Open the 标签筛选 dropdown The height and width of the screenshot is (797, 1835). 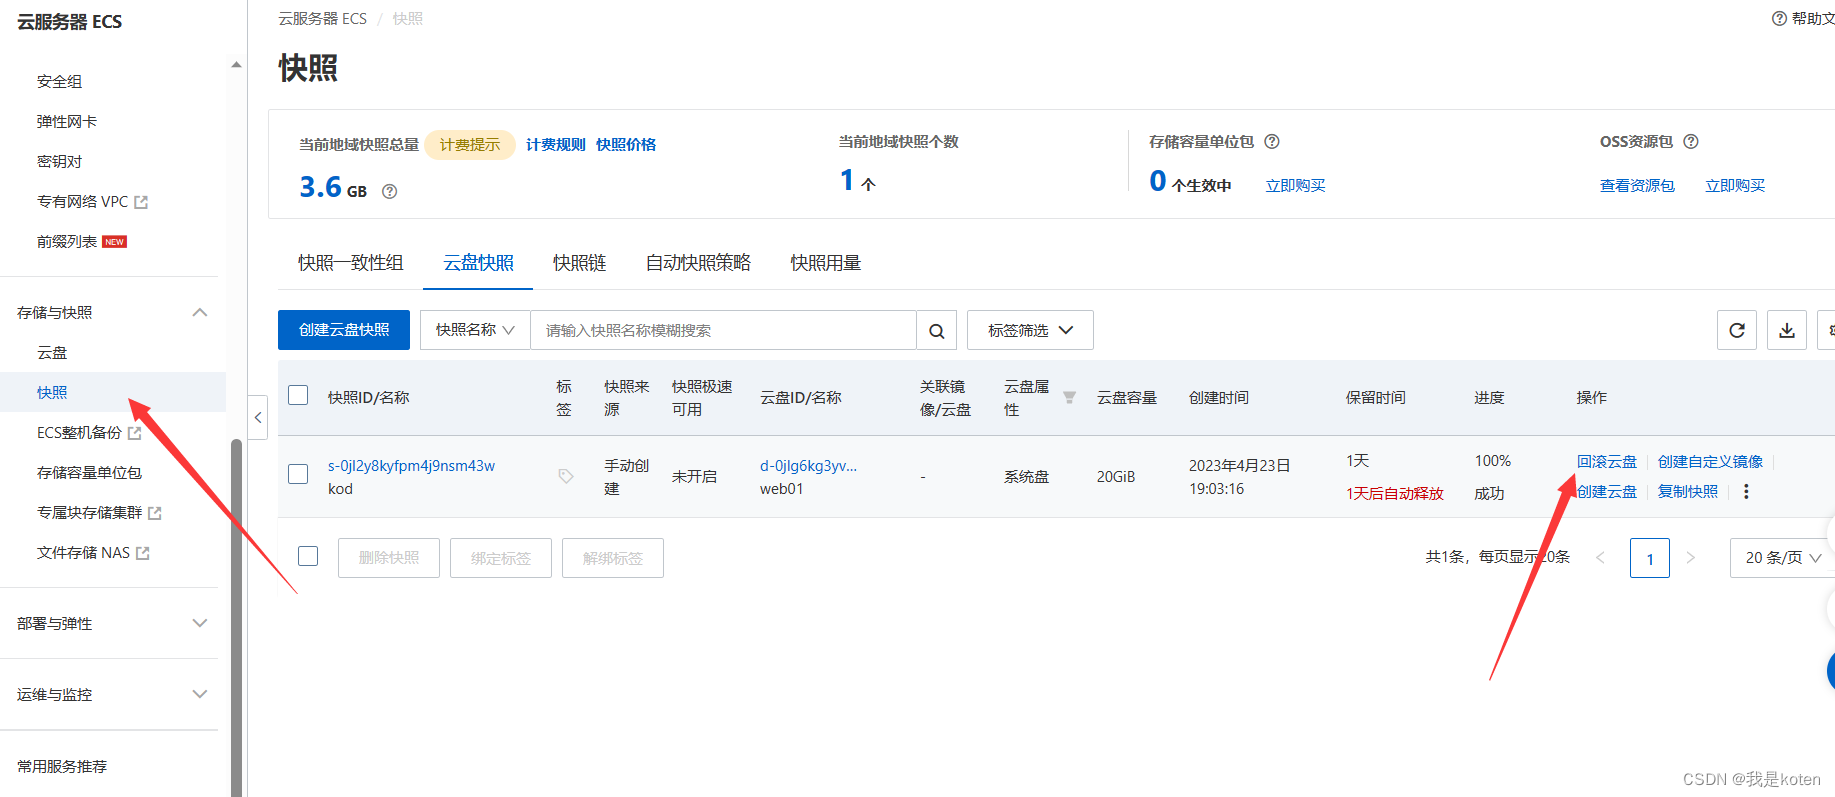coord(1030,330)
